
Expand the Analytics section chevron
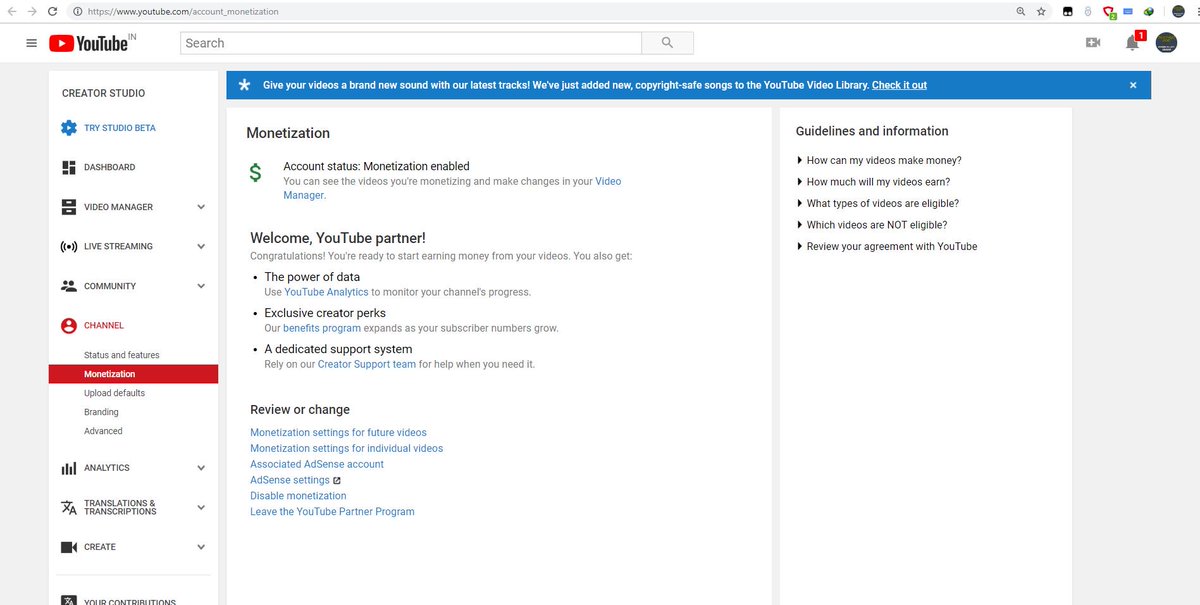[x=201, y=468]
